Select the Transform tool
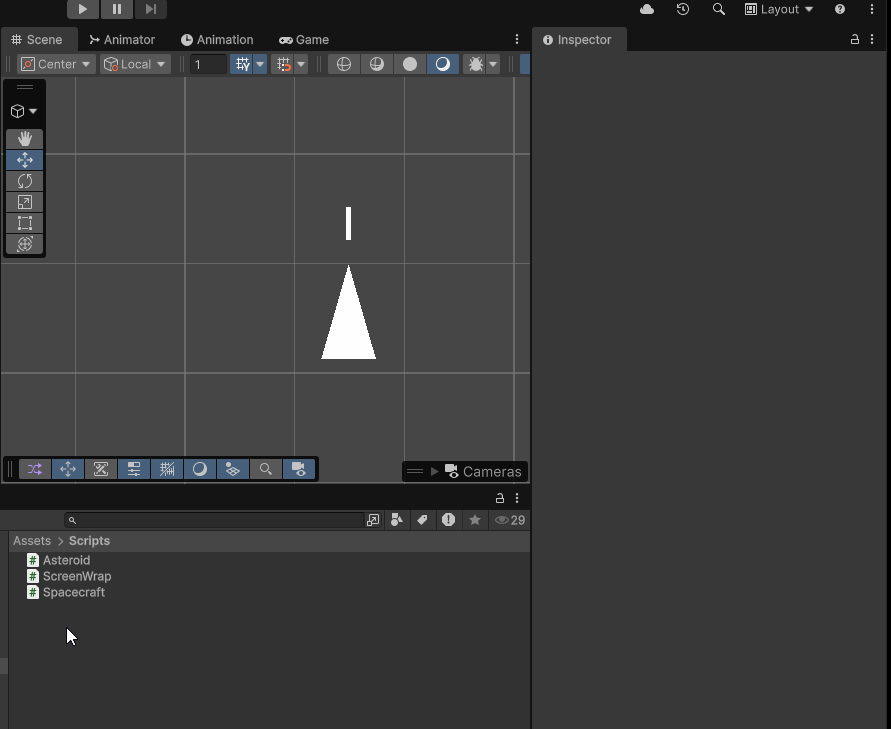 point(24,244)
